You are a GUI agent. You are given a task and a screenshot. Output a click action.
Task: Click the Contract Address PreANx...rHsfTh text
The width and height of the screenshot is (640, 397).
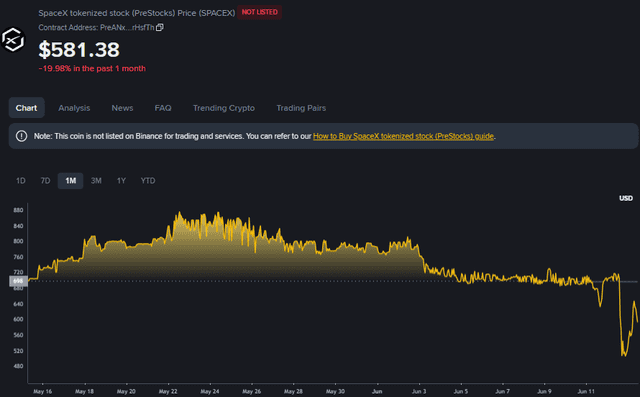click(96, 27)
